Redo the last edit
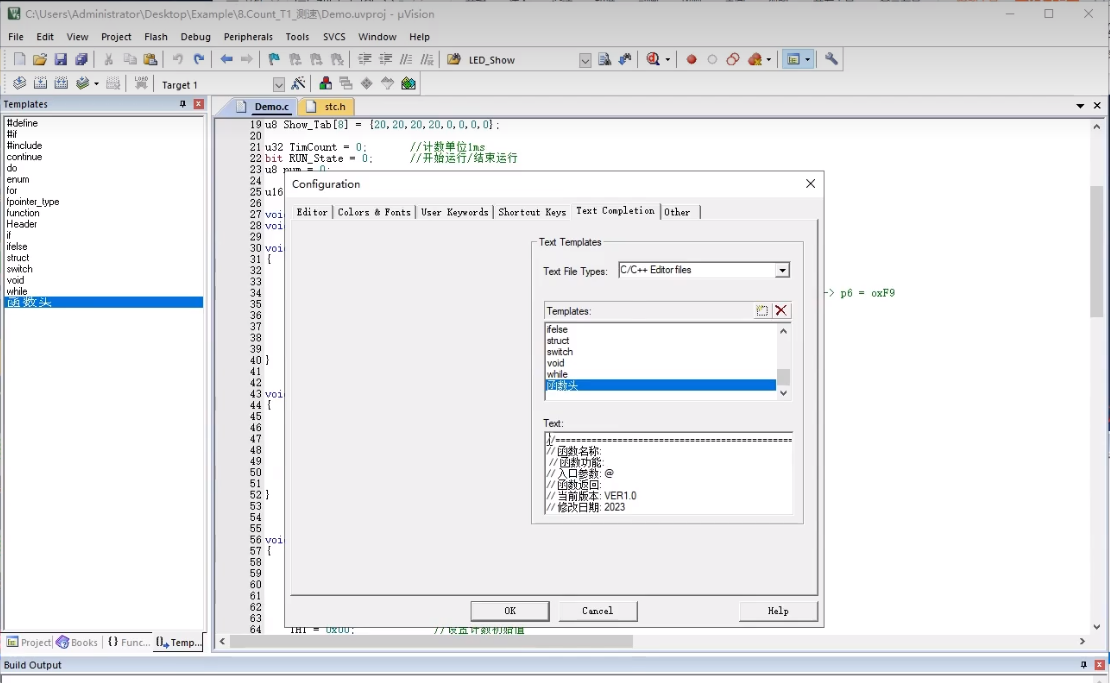 point(199,59)
